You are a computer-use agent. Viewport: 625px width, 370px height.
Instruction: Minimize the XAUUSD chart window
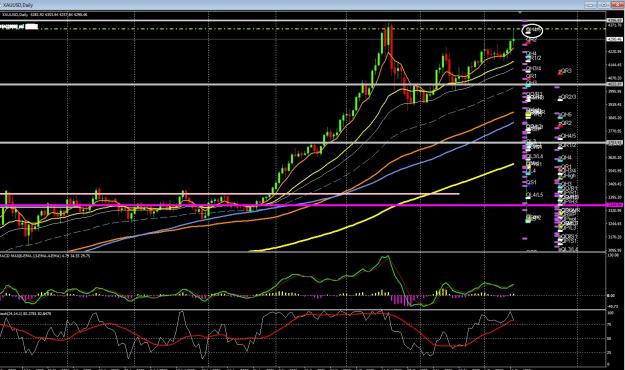tap(590, 5)
